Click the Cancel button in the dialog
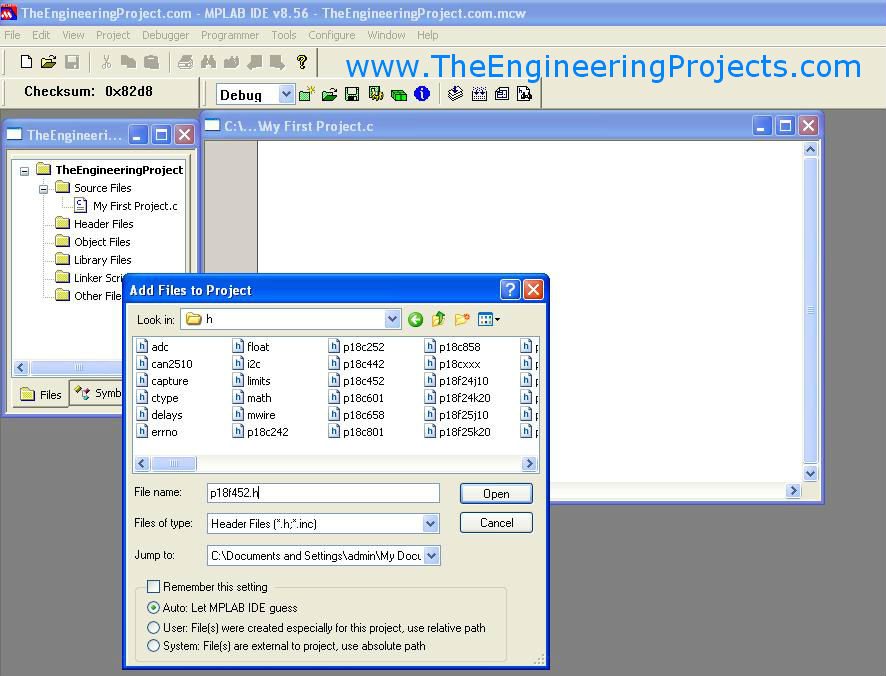This screenshot has width=886, height=676. click(x=496, y=523)
